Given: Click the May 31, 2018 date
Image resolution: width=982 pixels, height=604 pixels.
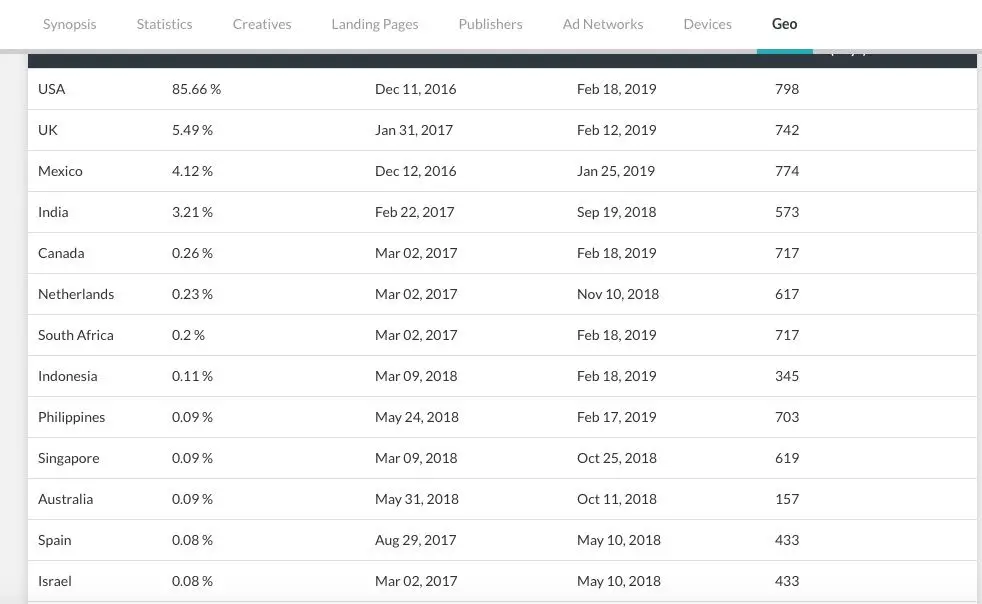Looking at the screenshot, I should [416, 499].
